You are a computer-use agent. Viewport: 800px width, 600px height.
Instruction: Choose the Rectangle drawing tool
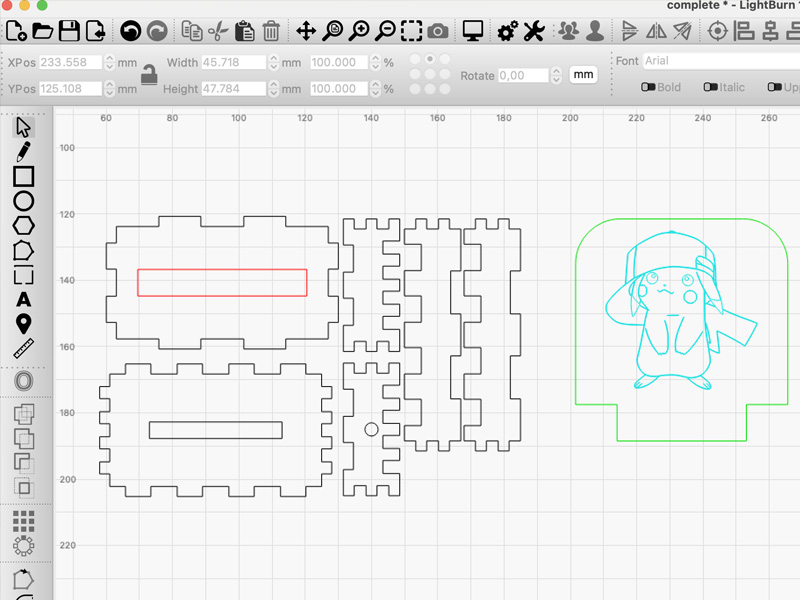23,177
